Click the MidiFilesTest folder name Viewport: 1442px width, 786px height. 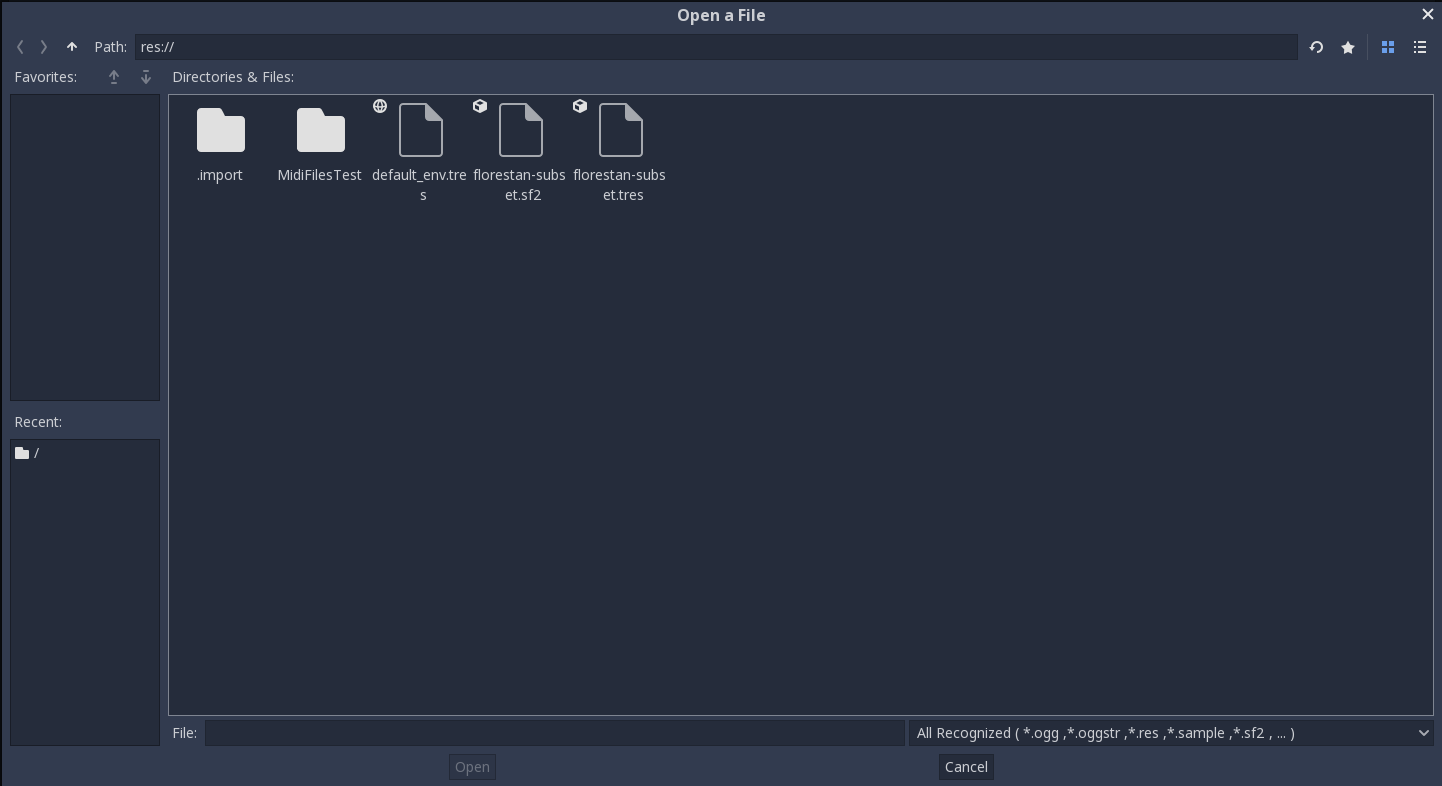320,175
